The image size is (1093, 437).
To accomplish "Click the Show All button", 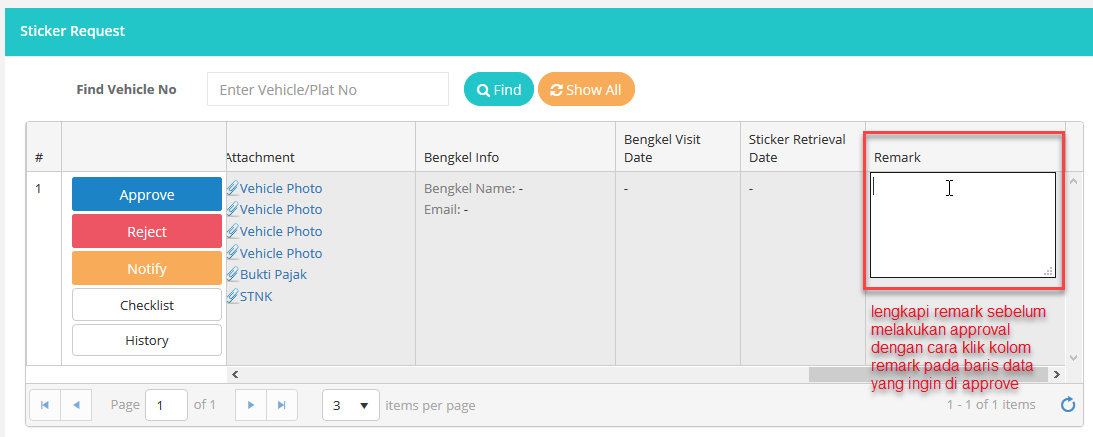I will pyautogui.click(x=586, y=90).
